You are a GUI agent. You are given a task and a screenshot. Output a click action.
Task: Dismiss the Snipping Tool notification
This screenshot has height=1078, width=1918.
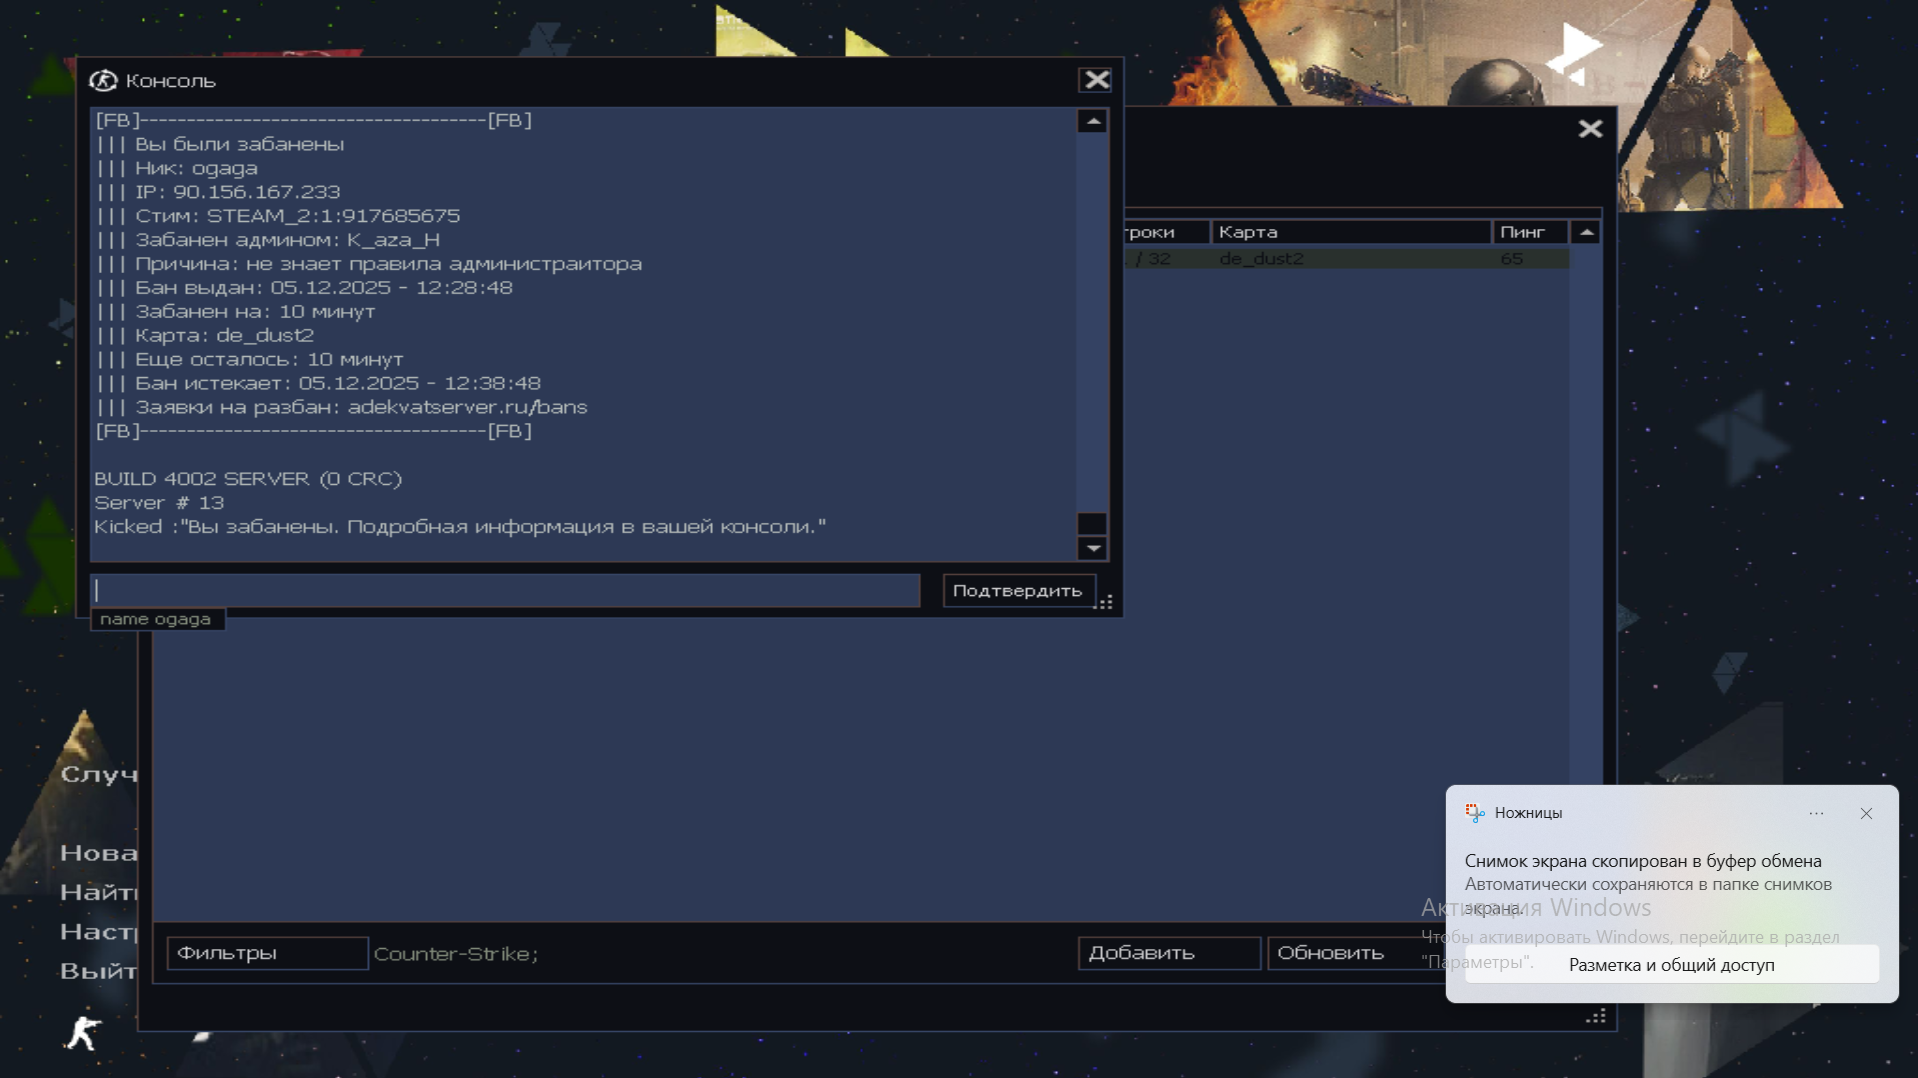click(x=1865, y=813)
